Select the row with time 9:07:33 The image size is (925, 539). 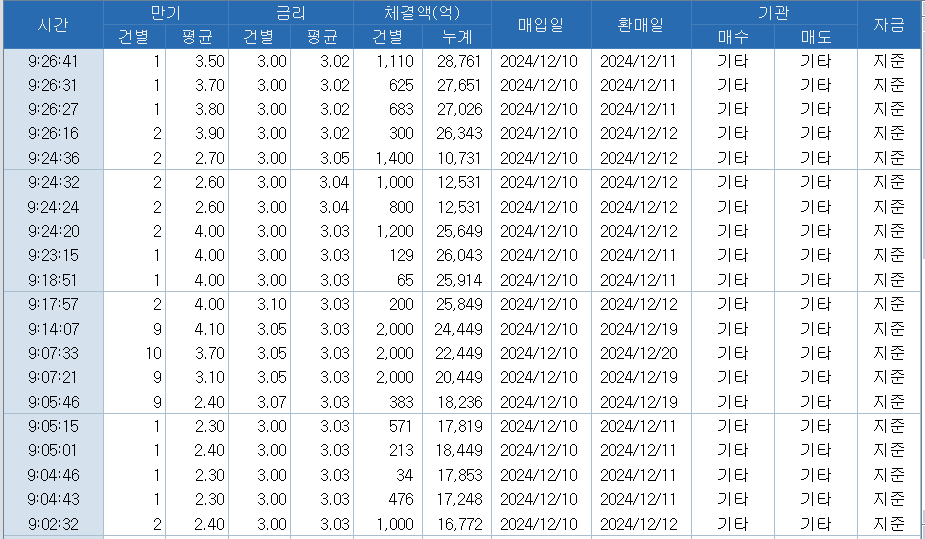tap(462, 353)
